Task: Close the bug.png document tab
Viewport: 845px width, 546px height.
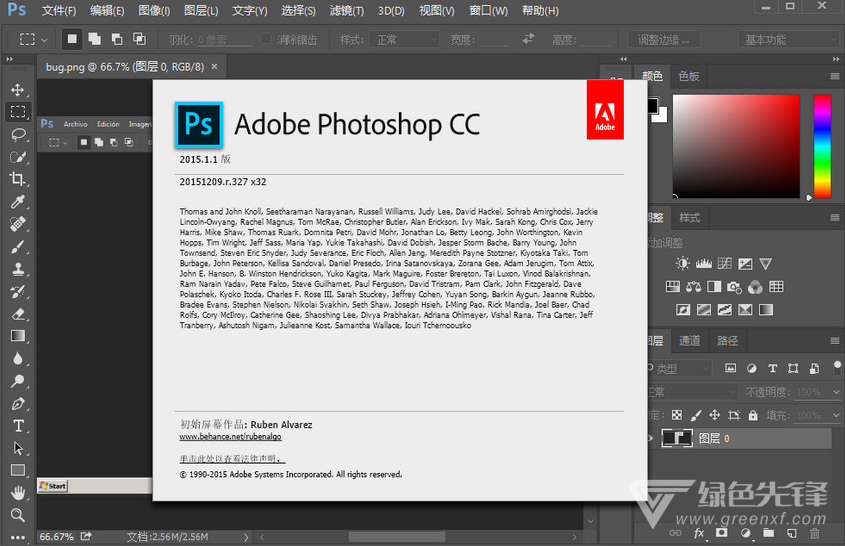Action: [214, 66]
